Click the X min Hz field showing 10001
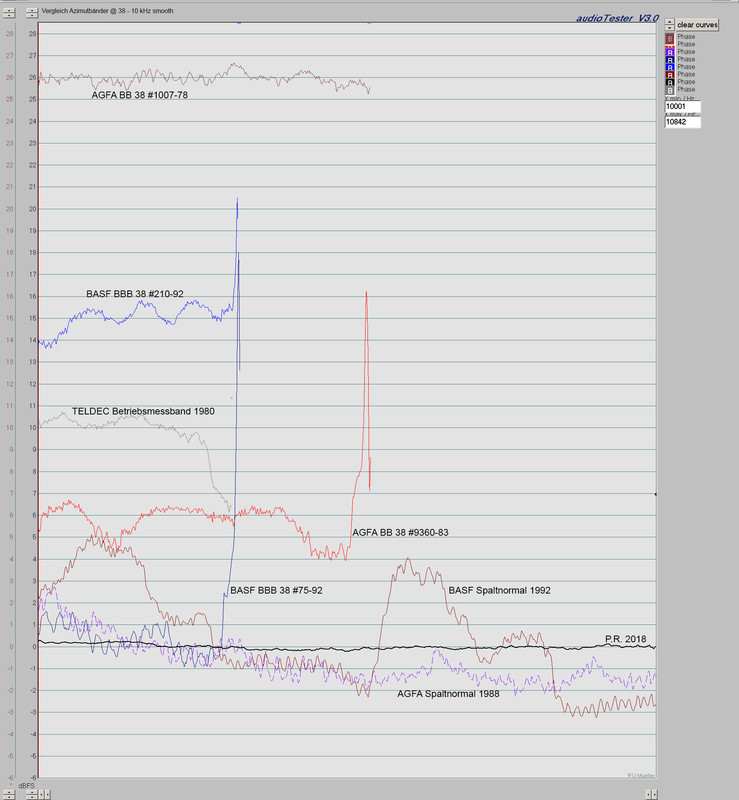The image size is (739, 800). [x=683, y=106]
